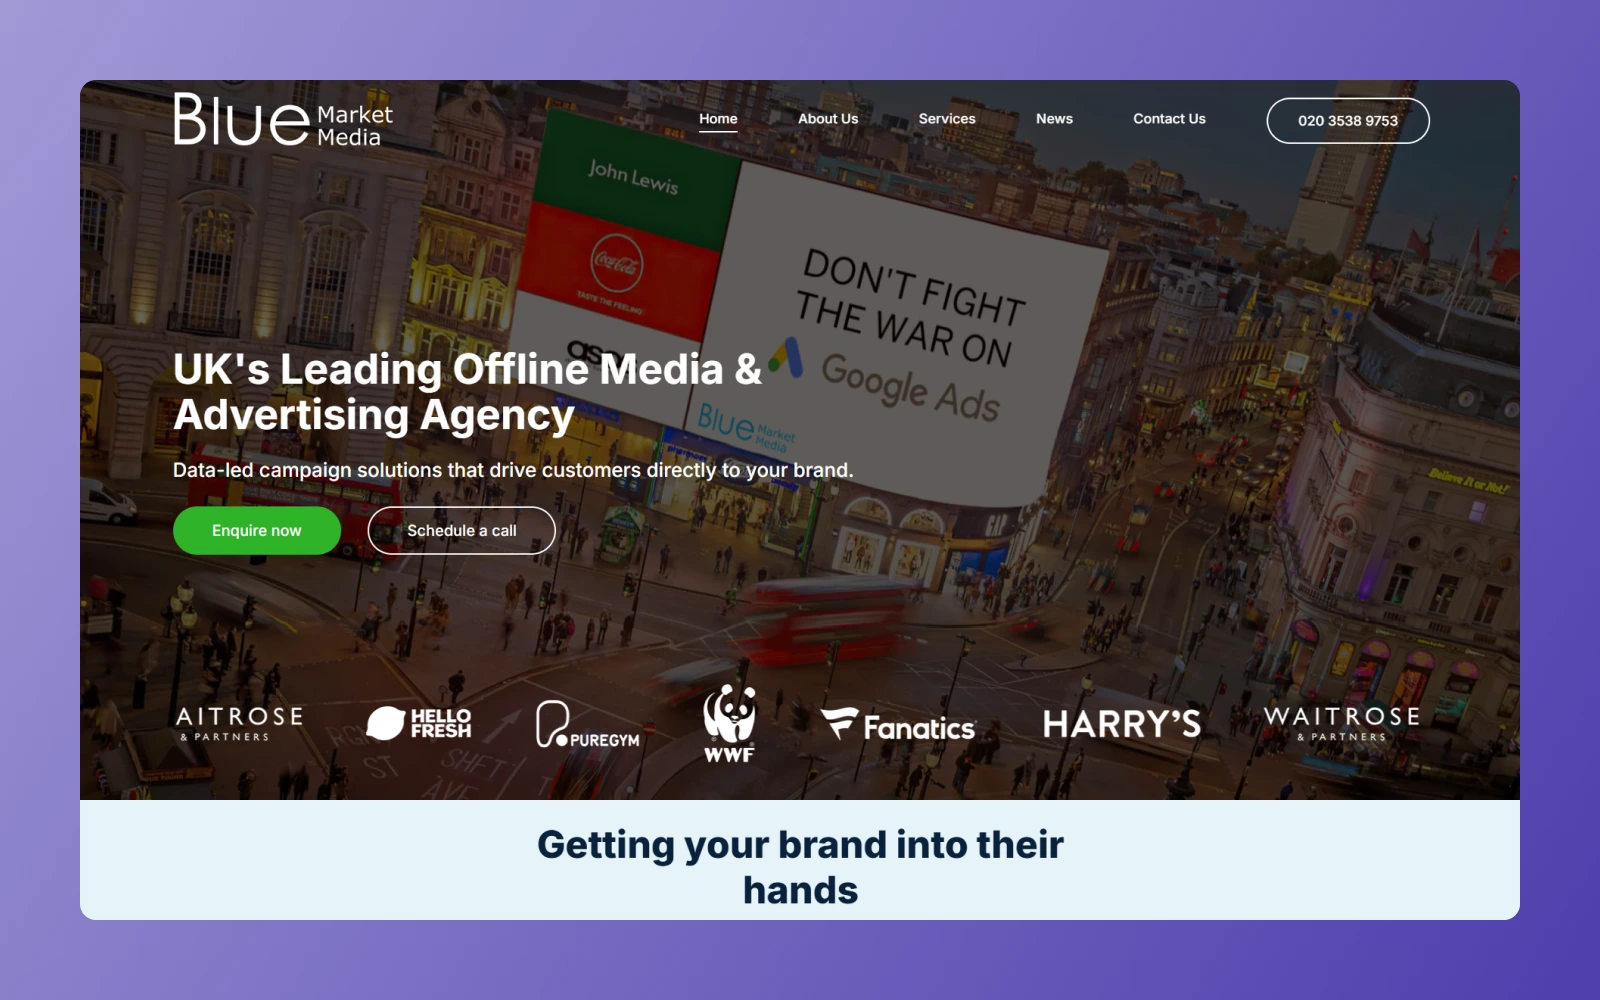Click the Data-led campaign solutions tagline

[x=513, y=470]
